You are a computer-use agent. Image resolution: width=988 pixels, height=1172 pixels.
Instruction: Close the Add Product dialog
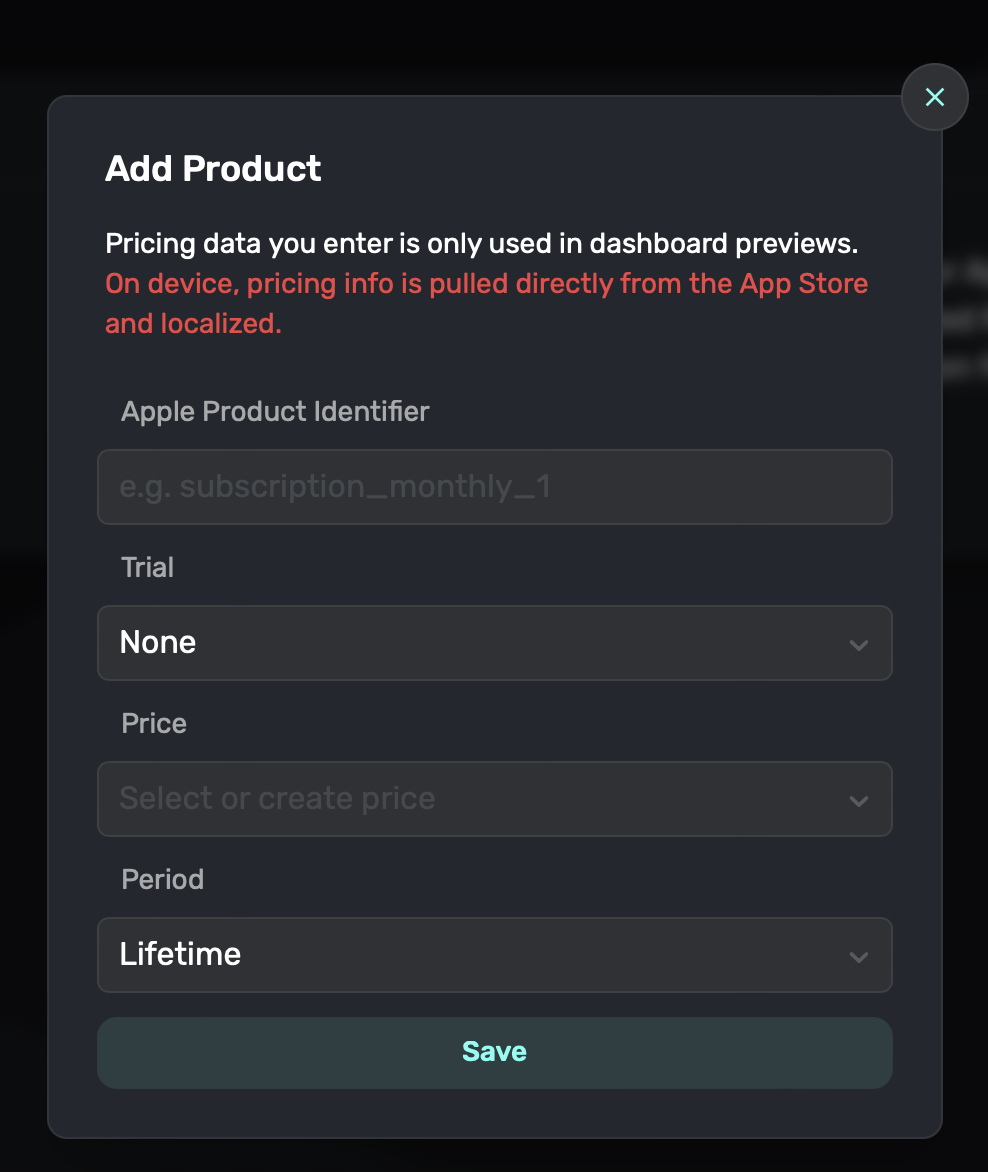[x=934, y=97]
